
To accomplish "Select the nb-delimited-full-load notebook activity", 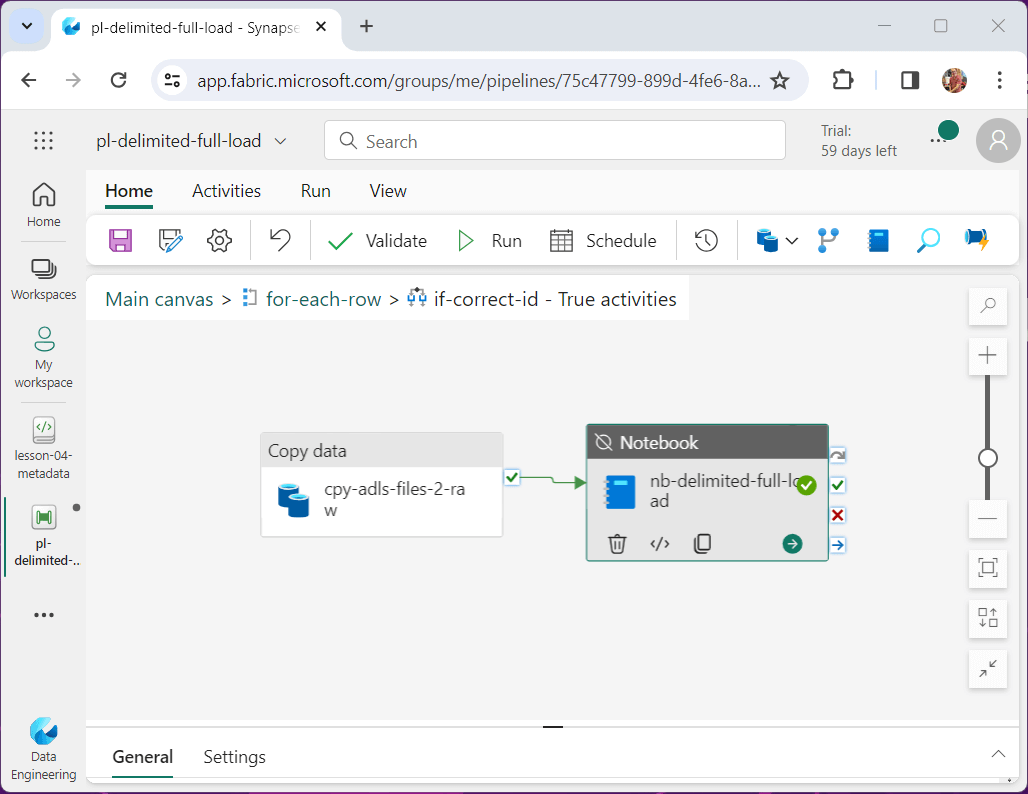I will point(707,492).
